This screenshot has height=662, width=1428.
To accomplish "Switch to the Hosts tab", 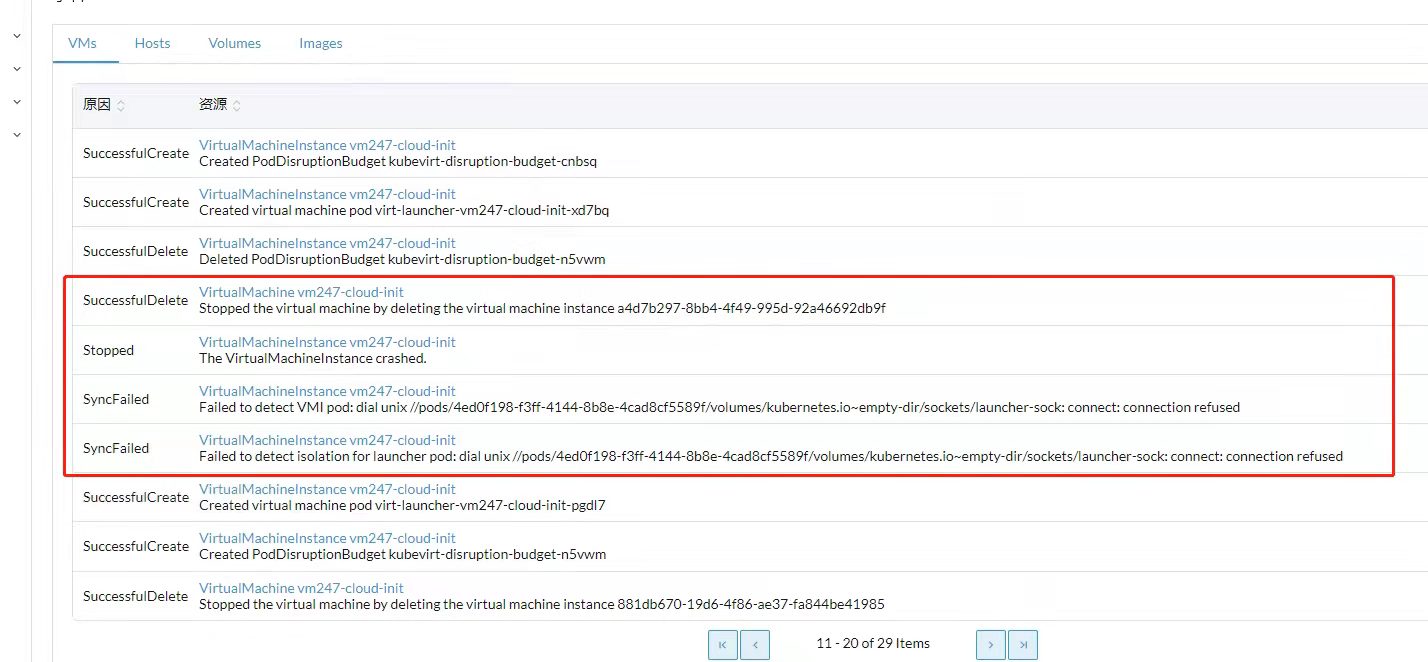I will (x=152, y=43).
